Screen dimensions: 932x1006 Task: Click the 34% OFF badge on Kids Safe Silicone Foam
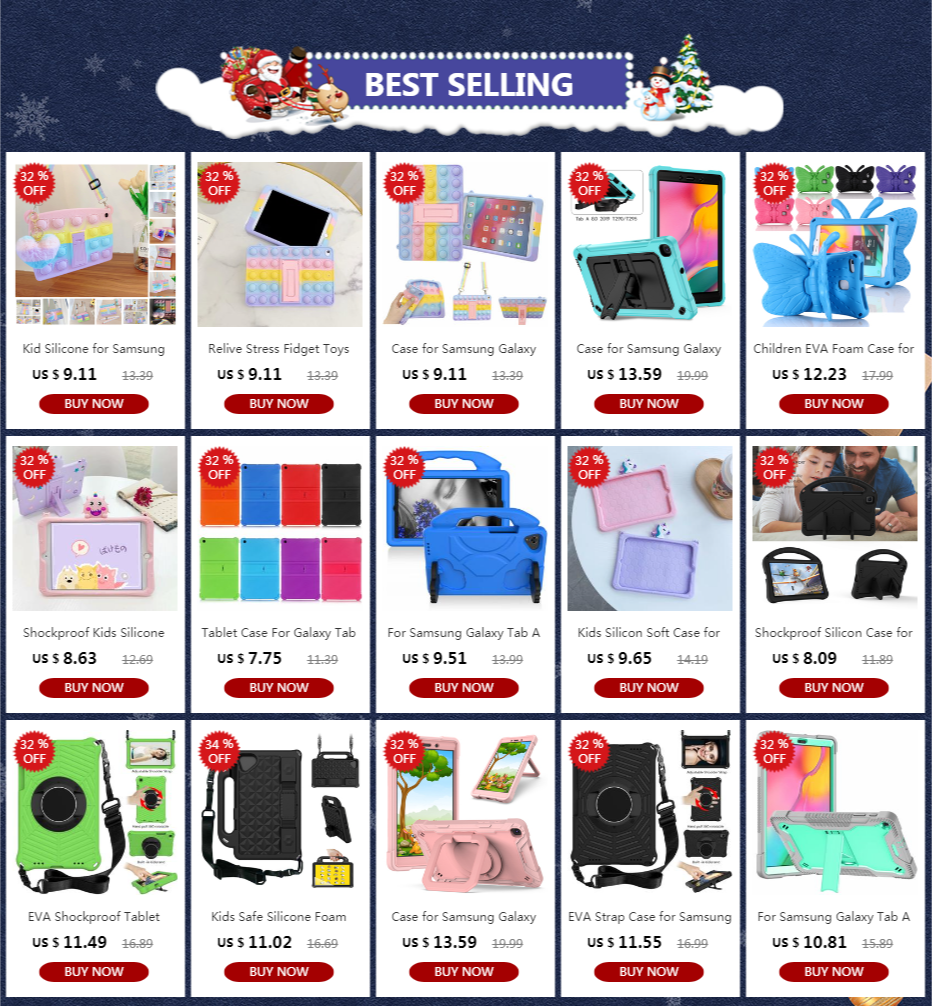pos(219,751)
